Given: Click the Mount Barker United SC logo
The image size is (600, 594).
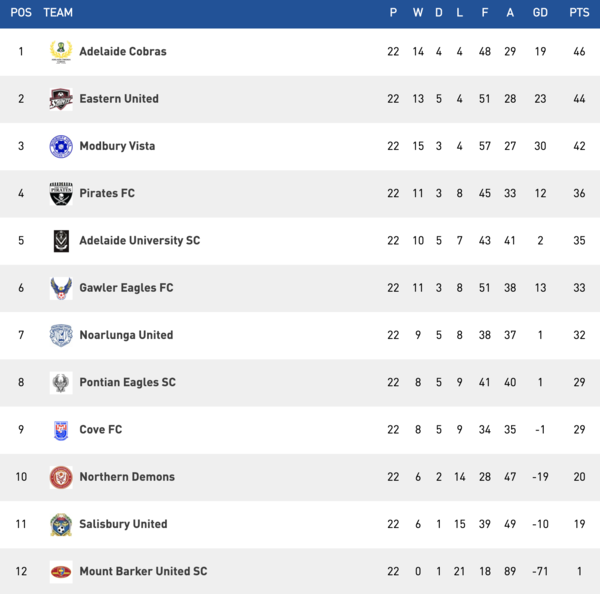Looking at the screenshot, I should (61, 572).
